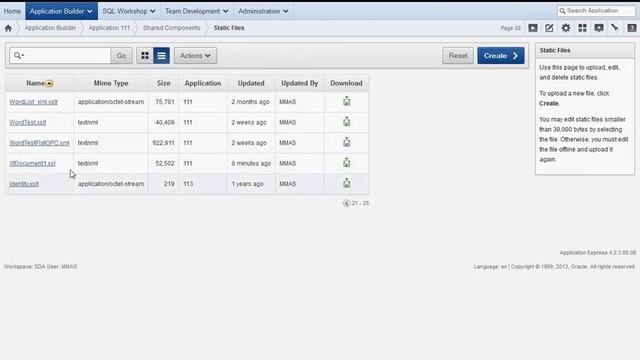Click the Reset button

tap(458, 56)
